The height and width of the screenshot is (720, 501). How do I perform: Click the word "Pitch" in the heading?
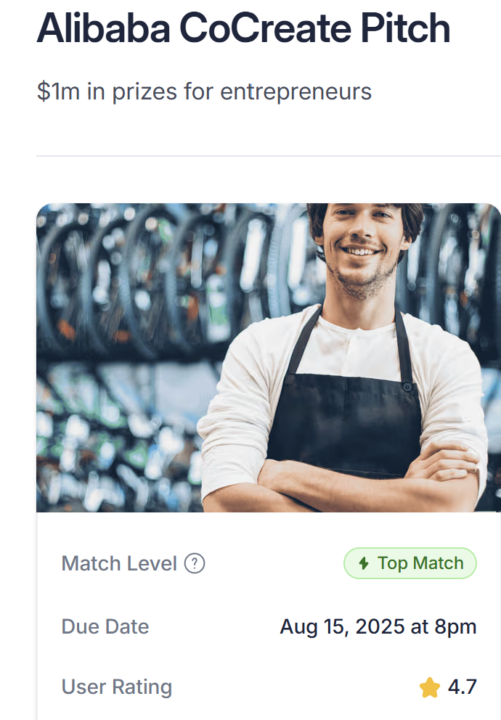click(x=405, y=28)
